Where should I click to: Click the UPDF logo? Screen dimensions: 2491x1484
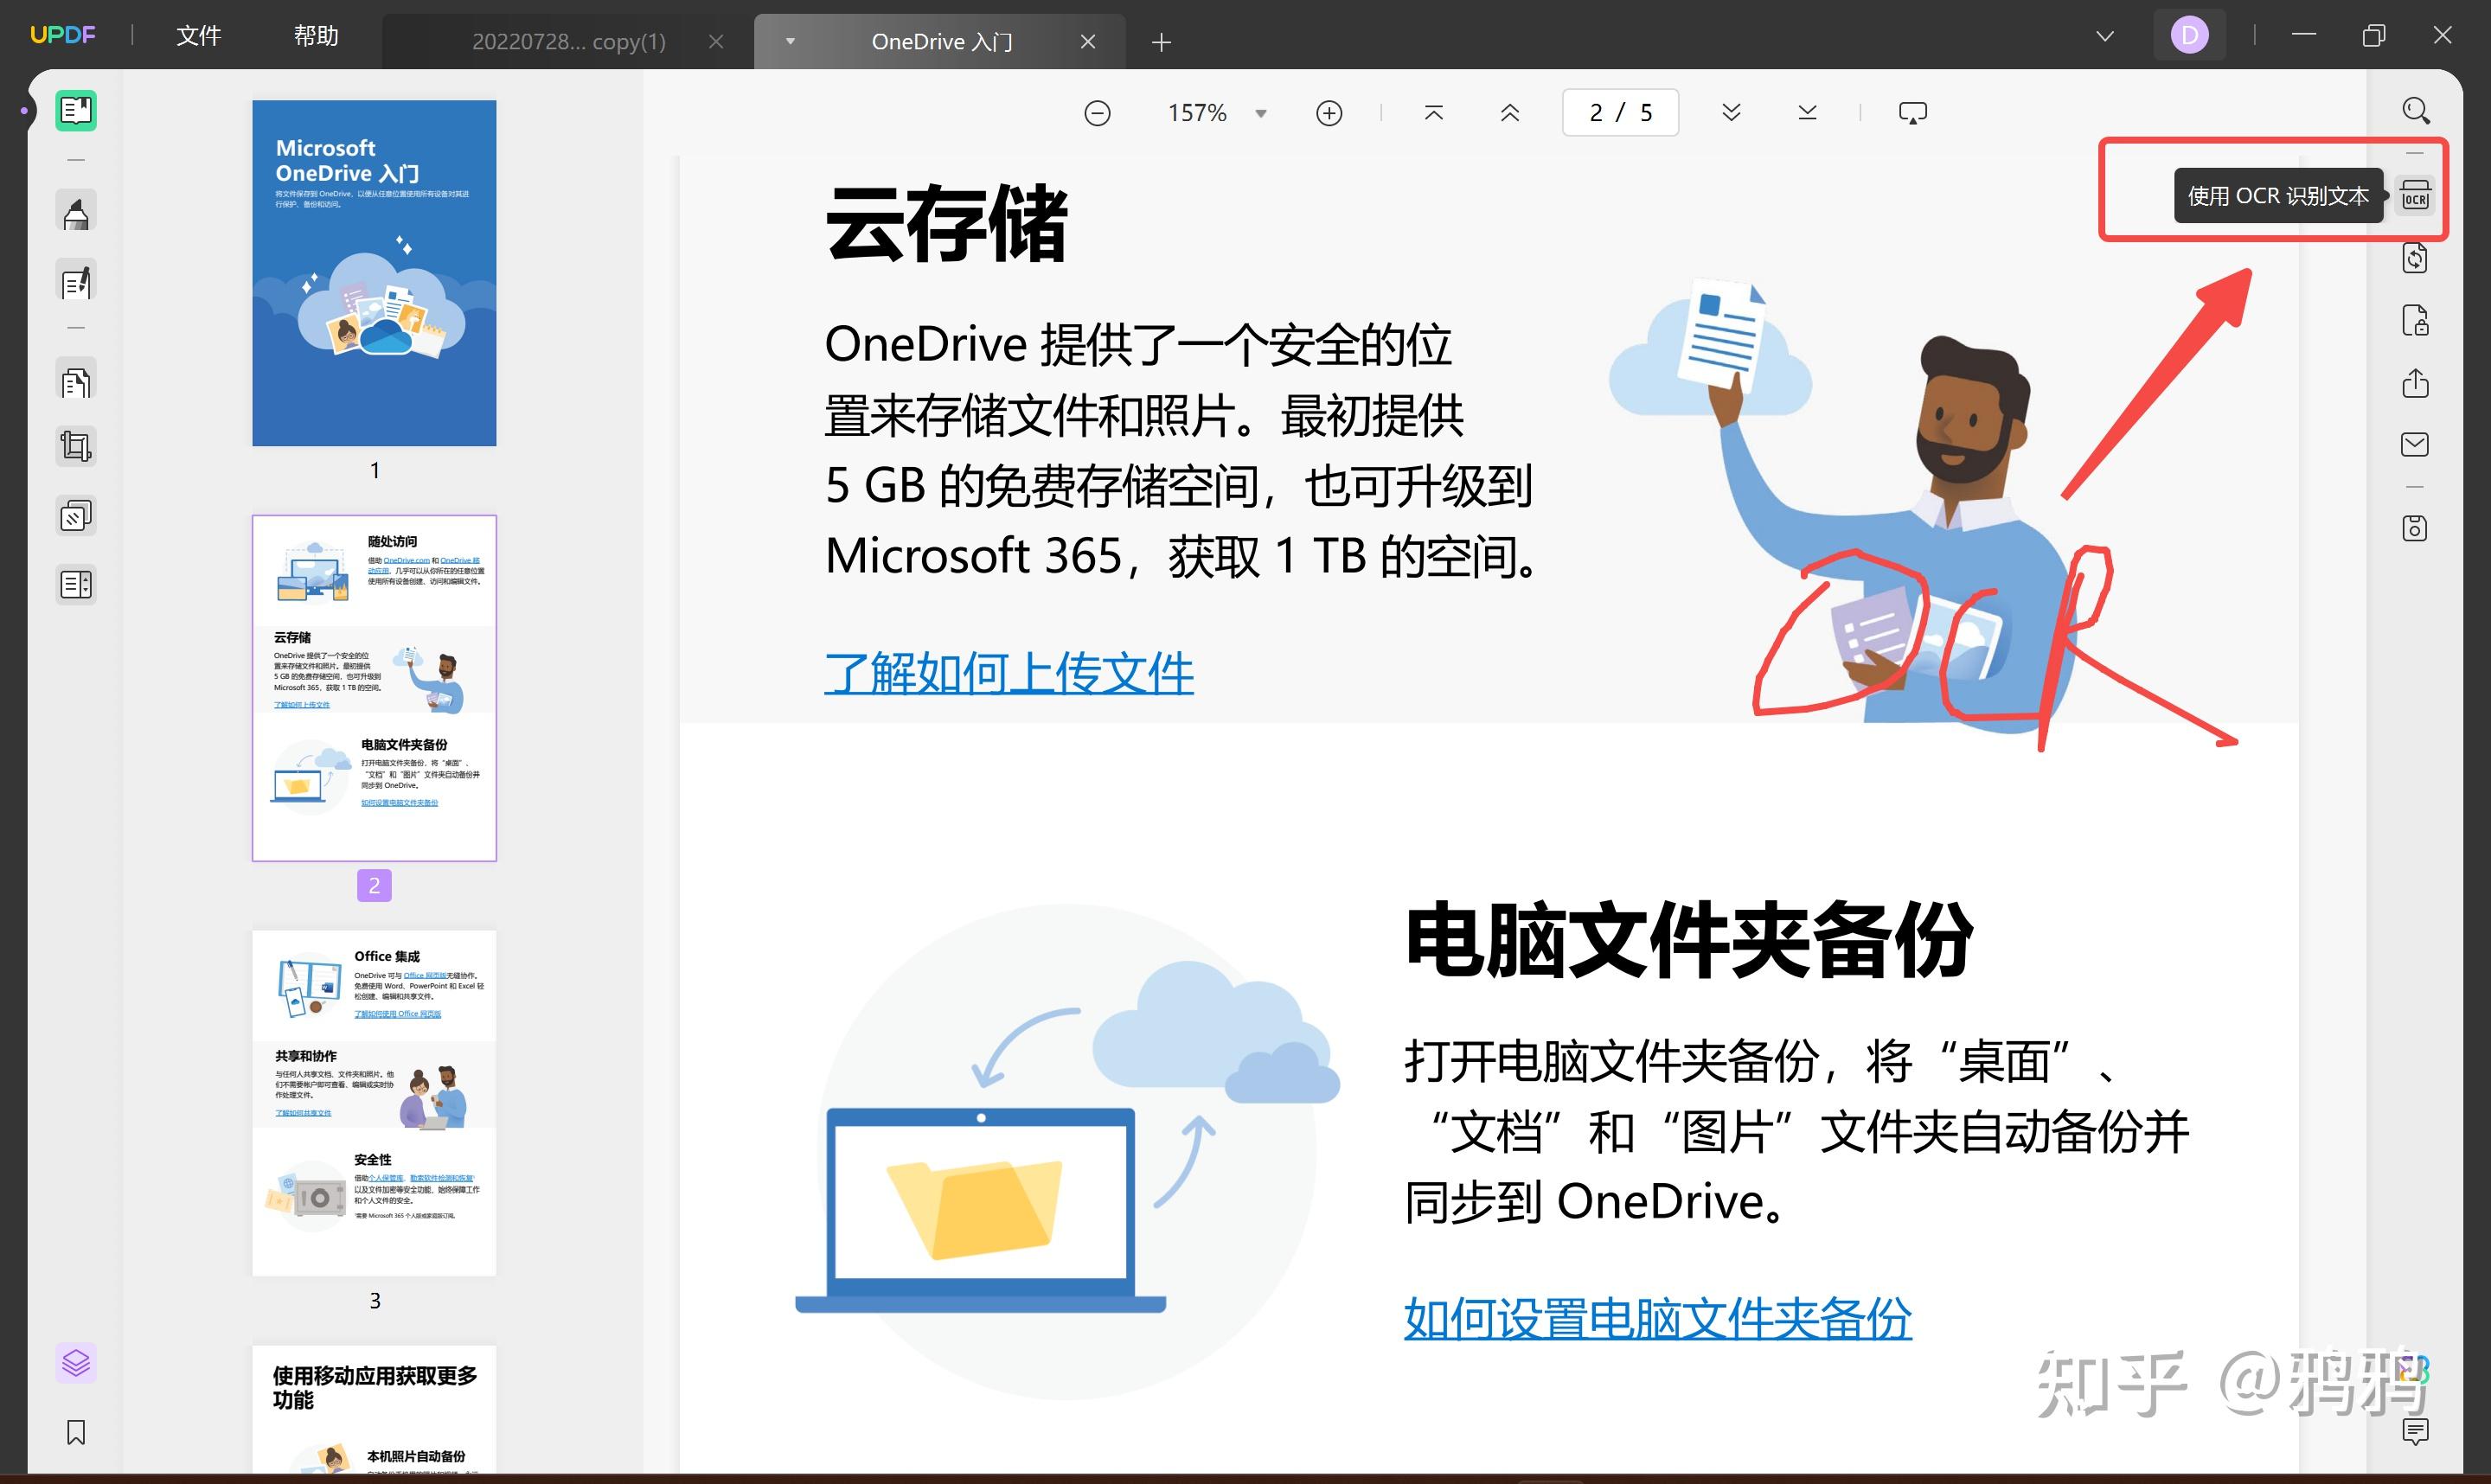pyautogui.click(x=63, y=36)
